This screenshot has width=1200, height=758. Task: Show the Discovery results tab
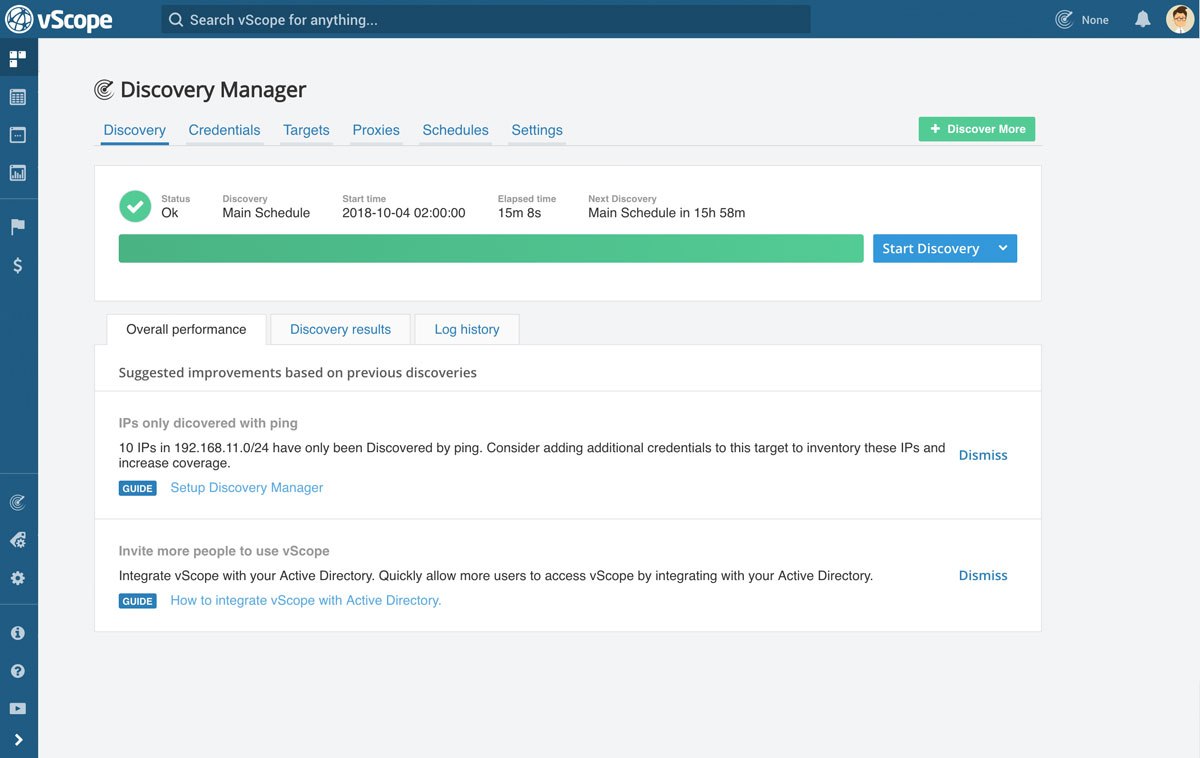(340, 329)
